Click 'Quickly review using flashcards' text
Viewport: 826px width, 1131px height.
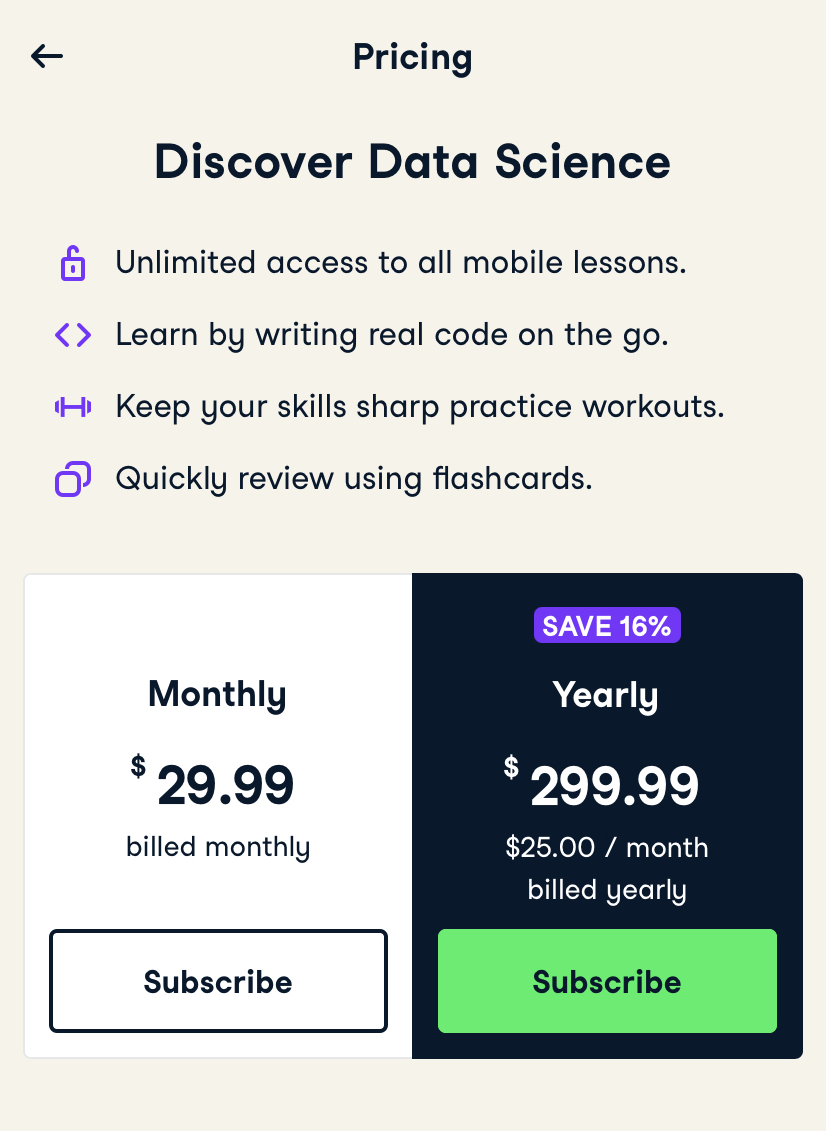click(354, 479)
